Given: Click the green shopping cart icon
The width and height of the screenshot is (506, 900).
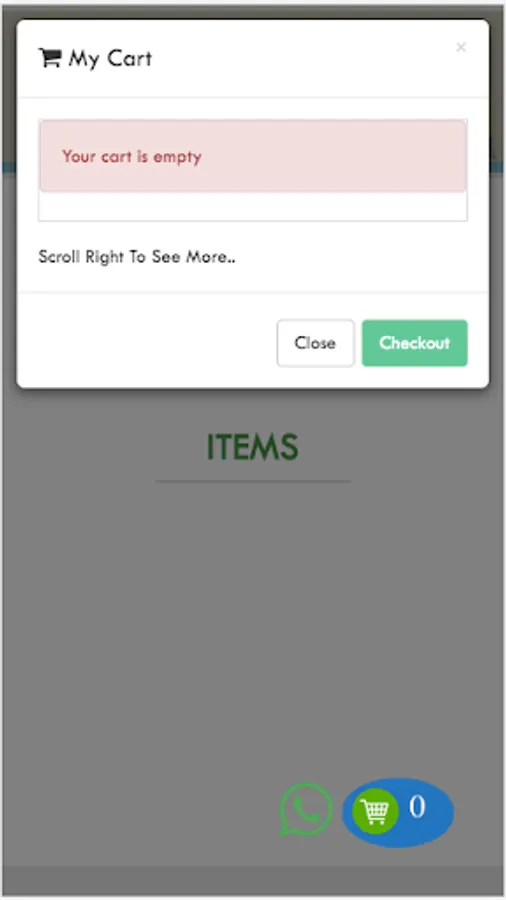Looking at the screenshot, I should [375, 812].
